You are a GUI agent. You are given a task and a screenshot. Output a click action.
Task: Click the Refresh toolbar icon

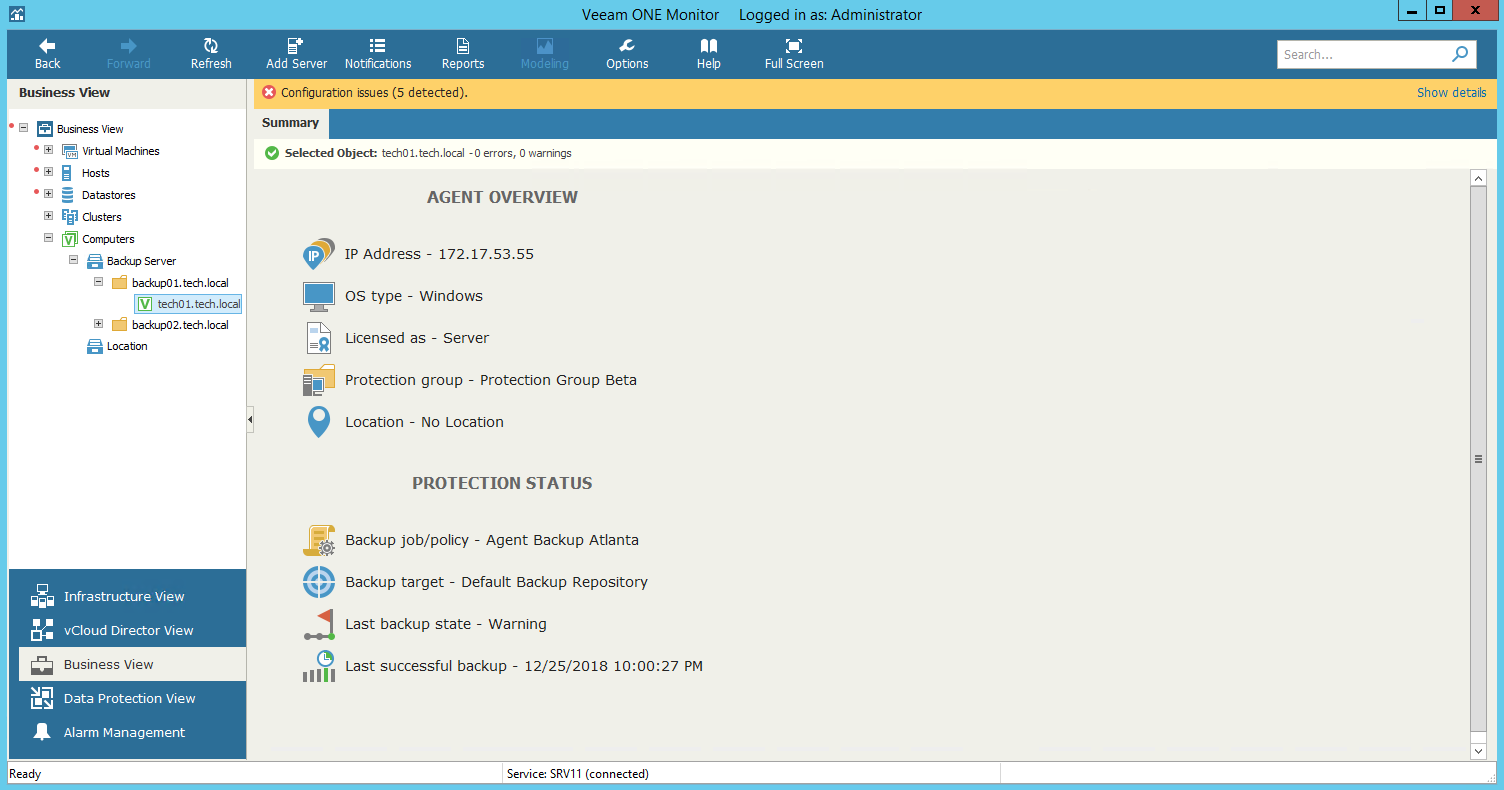pos(211,46)
